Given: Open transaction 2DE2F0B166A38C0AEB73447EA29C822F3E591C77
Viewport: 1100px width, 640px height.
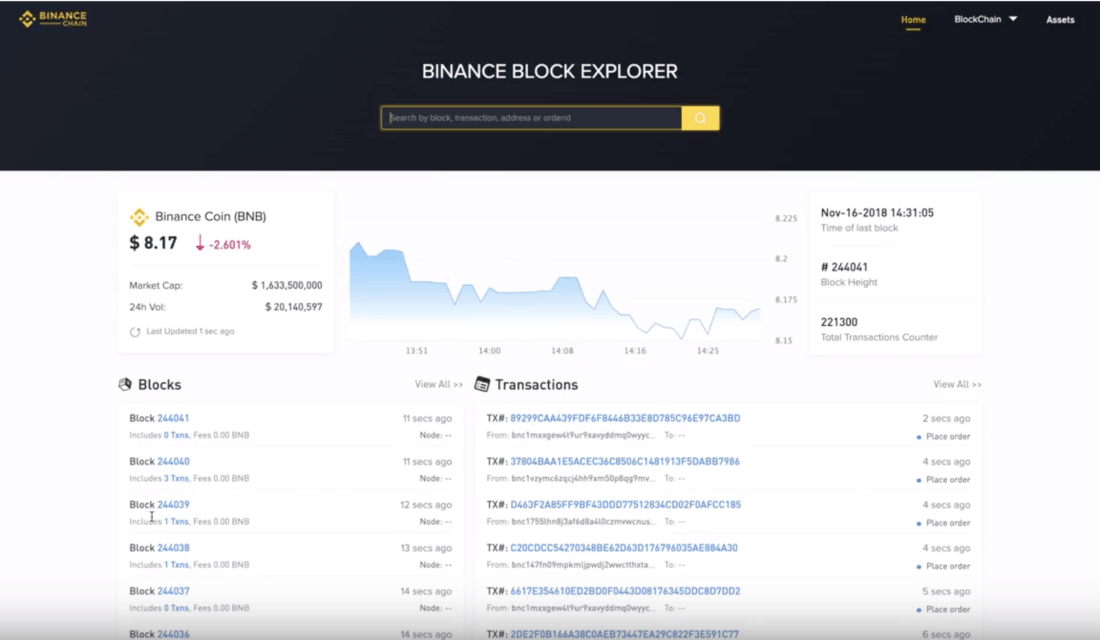Looking at the screenshot, I should [624, 634].
